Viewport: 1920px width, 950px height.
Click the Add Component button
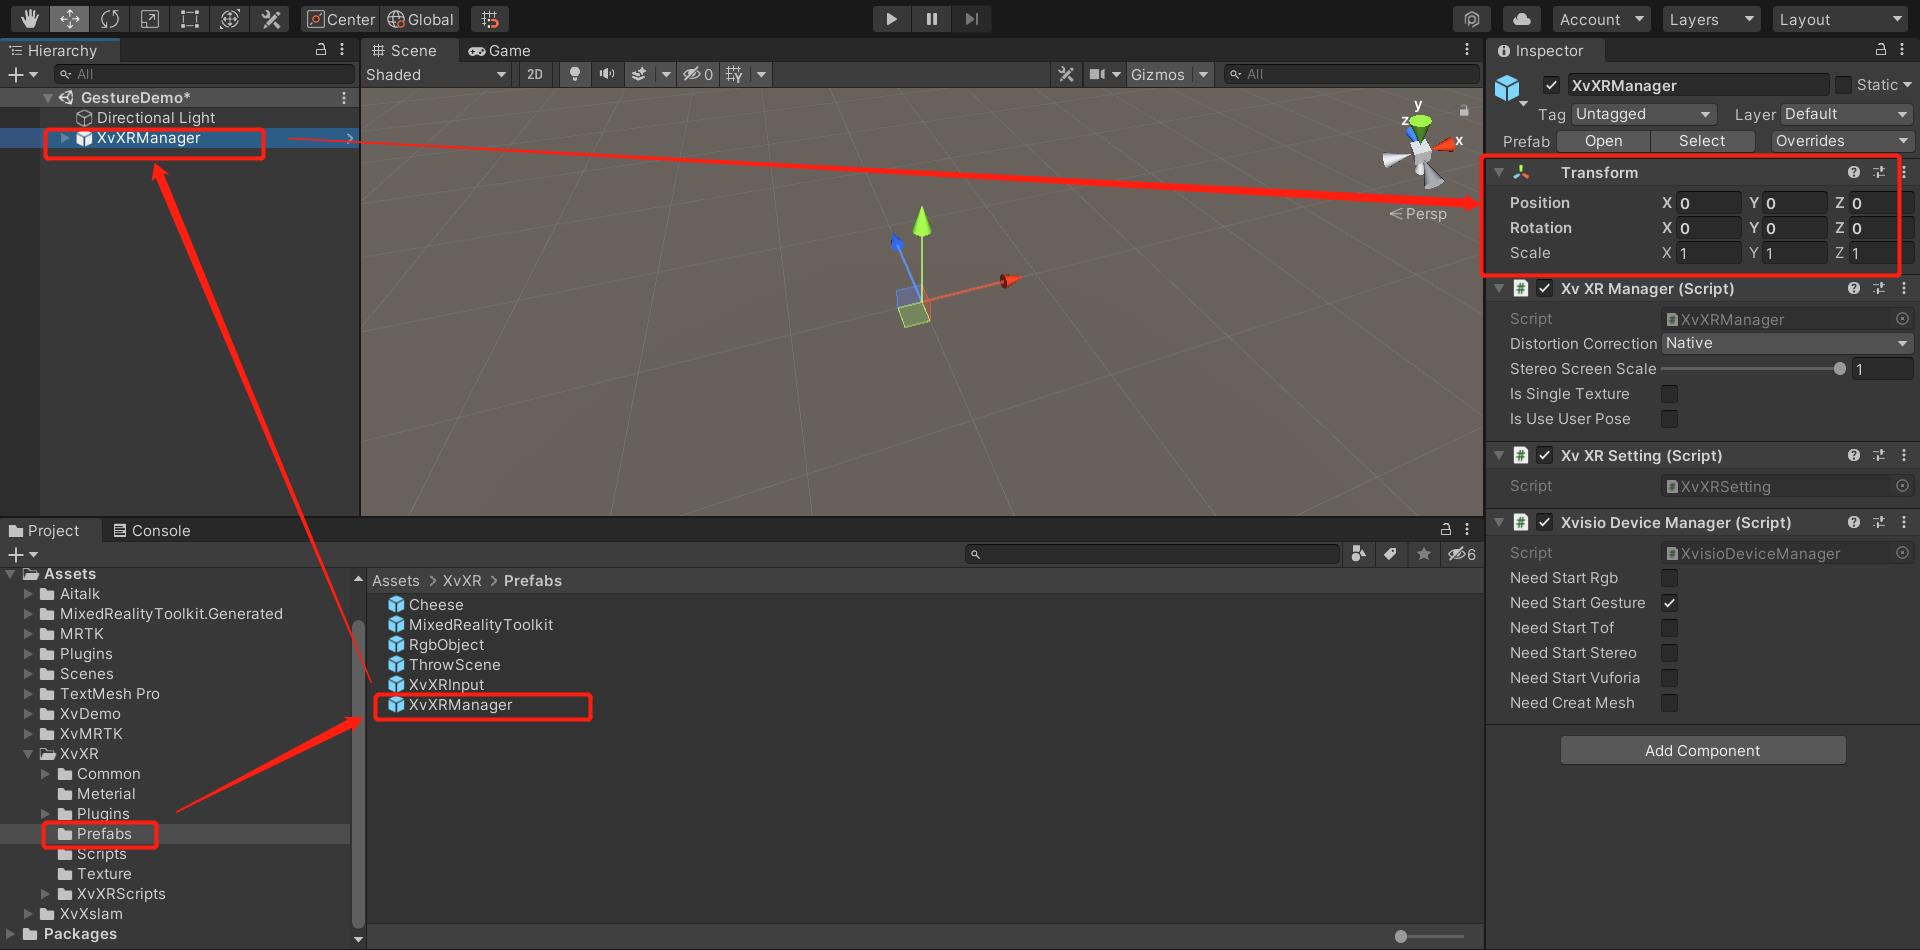1702,751
